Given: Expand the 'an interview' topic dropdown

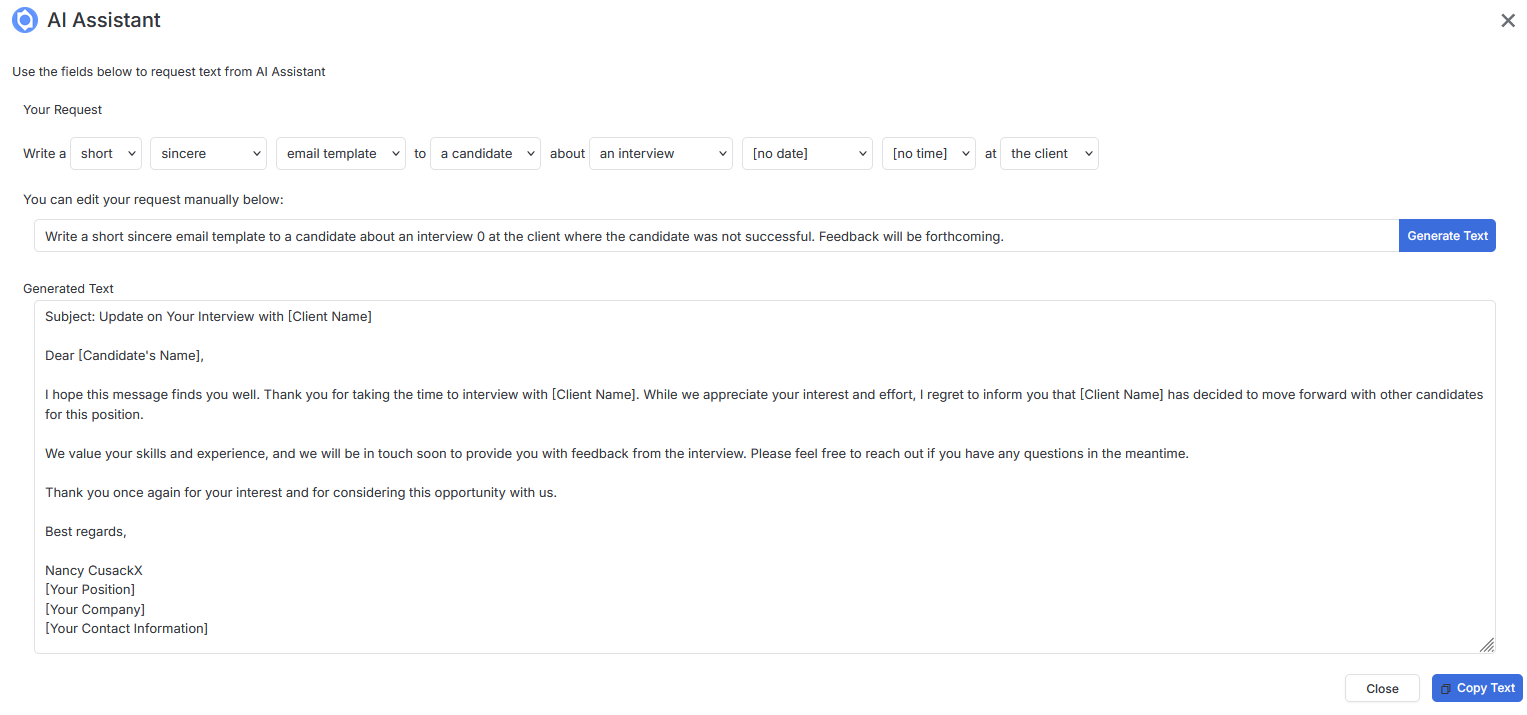Looking at the screenshot, I should [661, 154].
